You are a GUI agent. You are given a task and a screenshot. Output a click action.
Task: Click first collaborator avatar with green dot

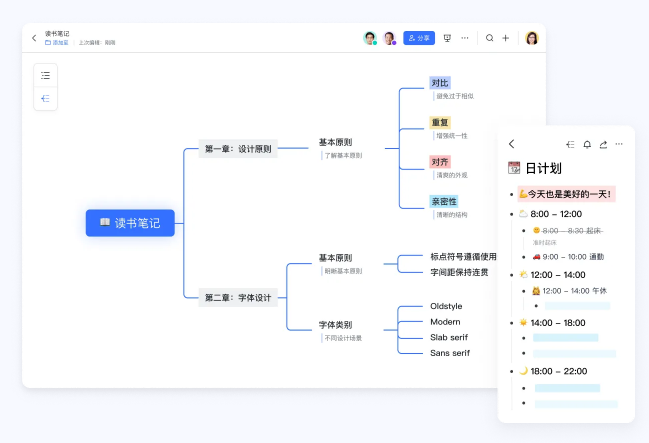coord(370,38)
